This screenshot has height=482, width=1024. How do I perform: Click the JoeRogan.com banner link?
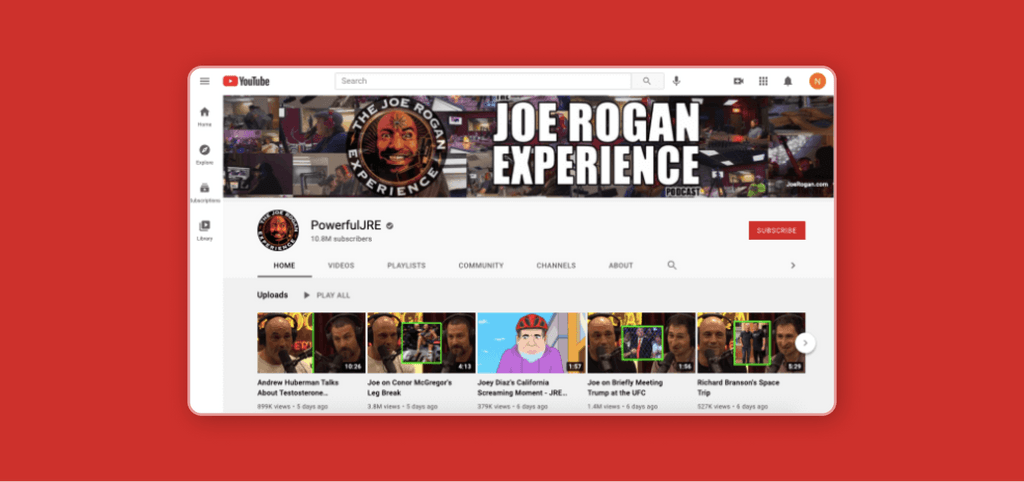point(807,184)
